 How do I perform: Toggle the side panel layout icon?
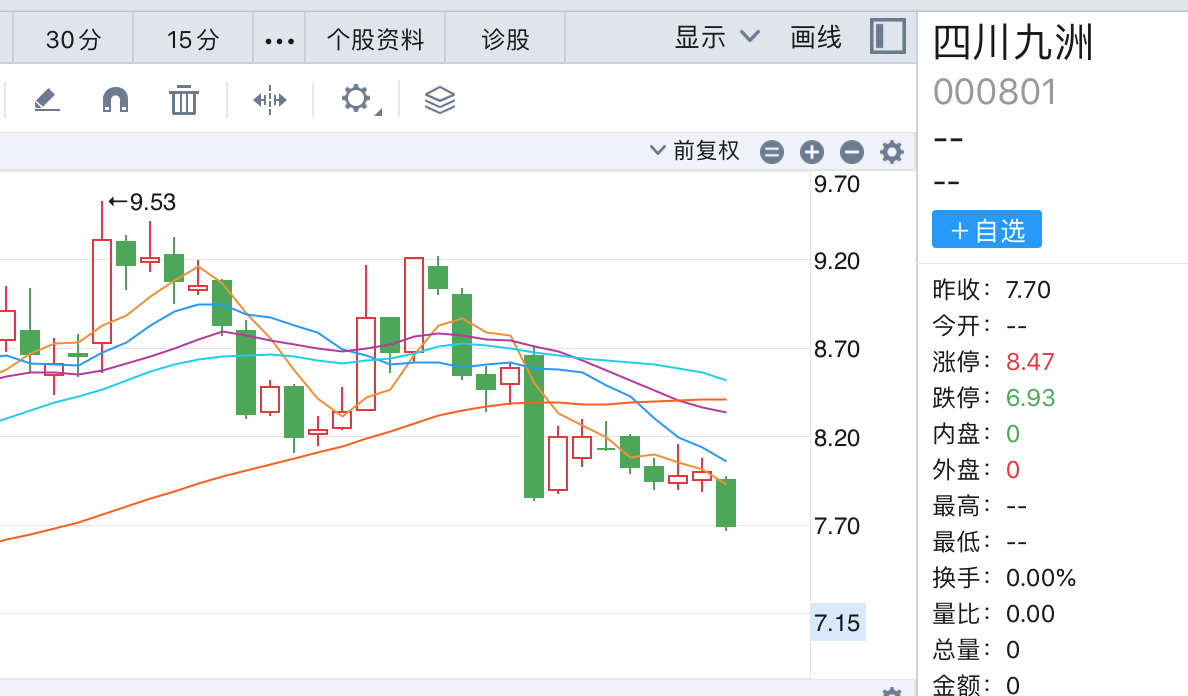[888, 36]
